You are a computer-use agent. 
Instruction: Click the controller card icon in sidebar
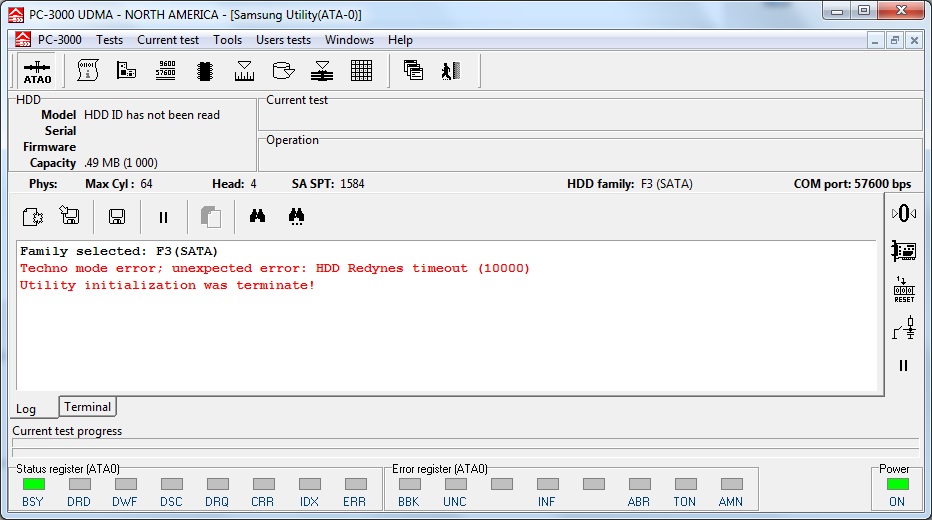903,251
